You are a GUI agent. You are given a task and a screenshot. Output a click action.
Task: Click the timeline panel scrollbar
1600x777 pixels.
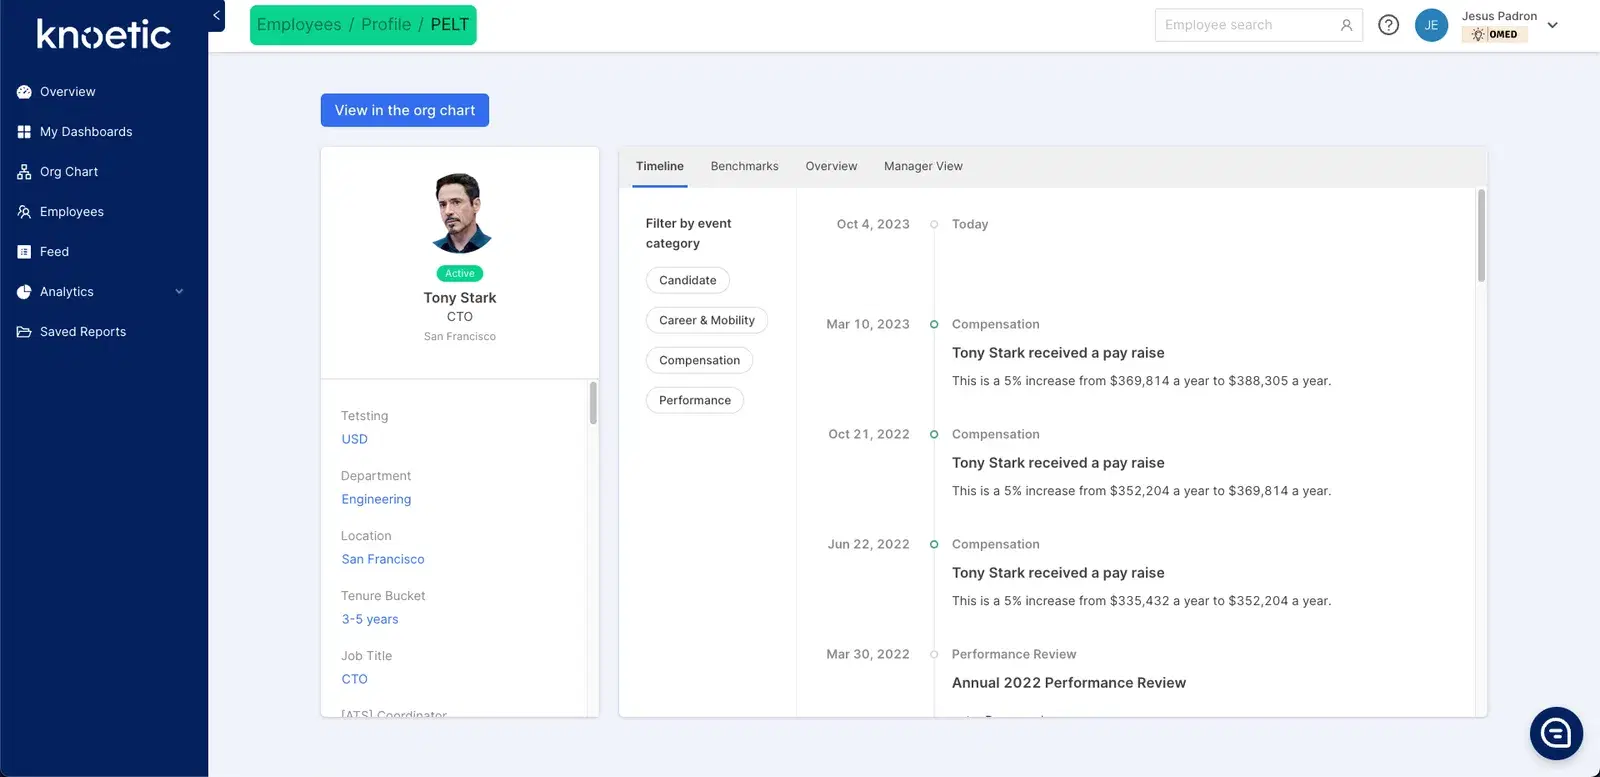1481,236
